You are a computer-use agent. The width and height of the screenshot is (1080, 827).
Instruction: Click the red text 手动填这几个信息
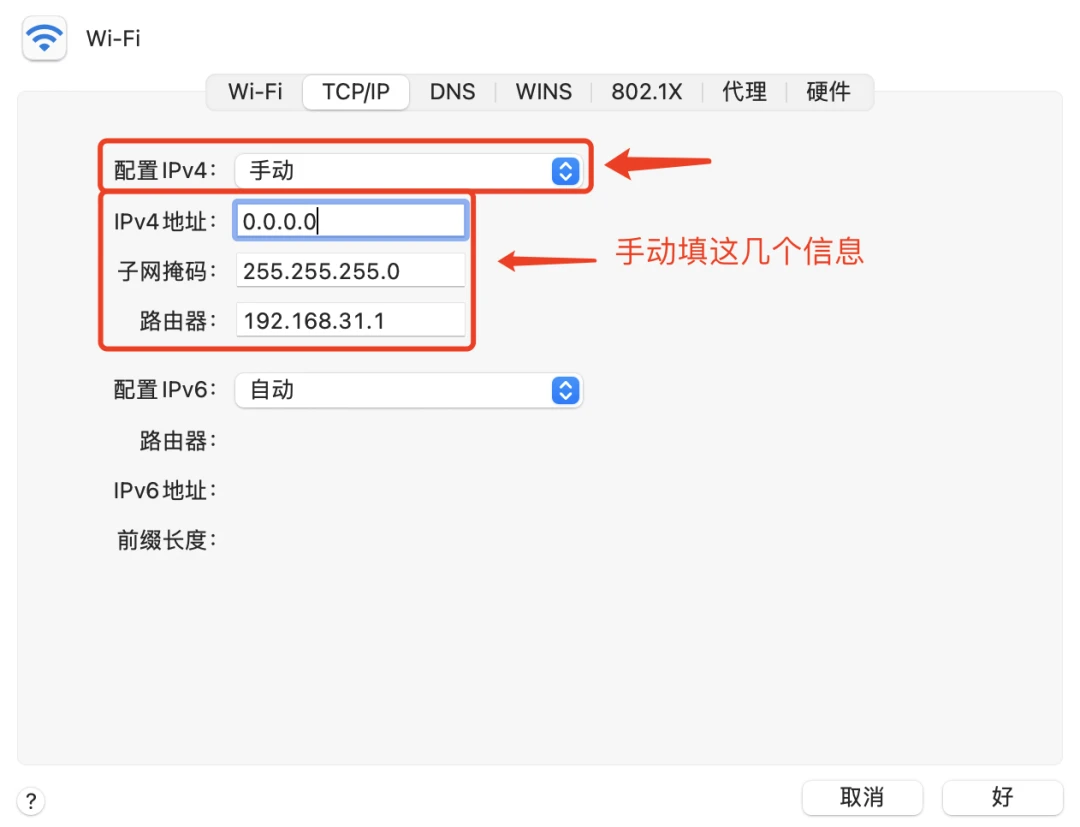(739, 251)
